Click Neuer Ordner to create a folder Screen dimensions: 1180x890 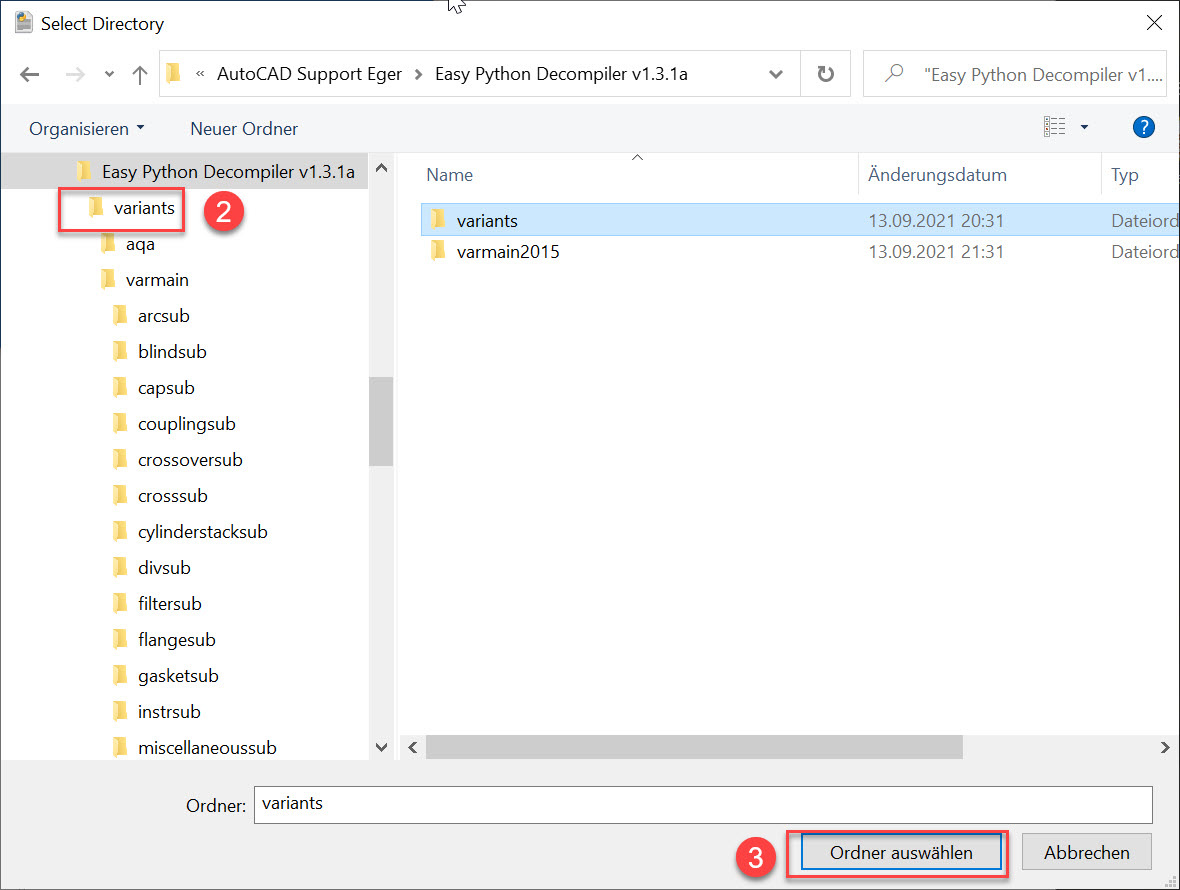click(x=243, y=128)
